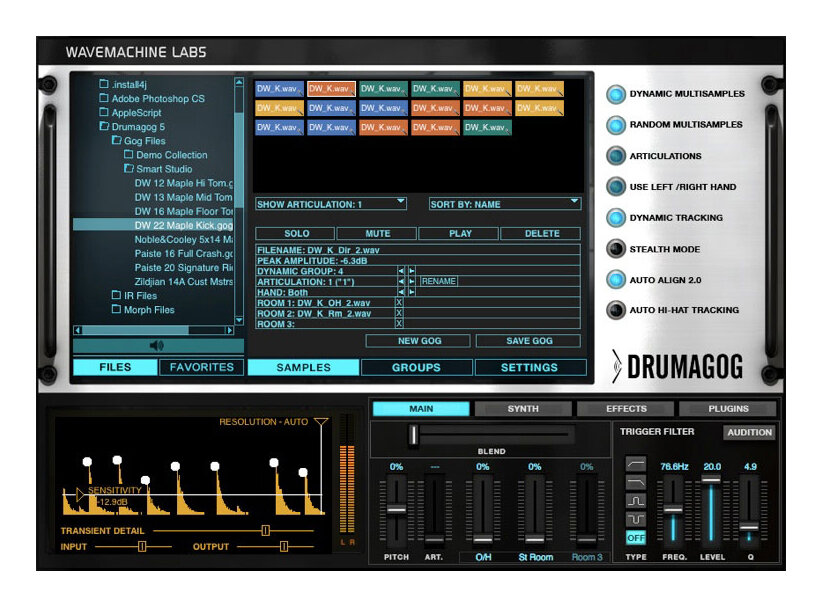Click the OFF trigger filter type button
822x607 pixels.
636,538
